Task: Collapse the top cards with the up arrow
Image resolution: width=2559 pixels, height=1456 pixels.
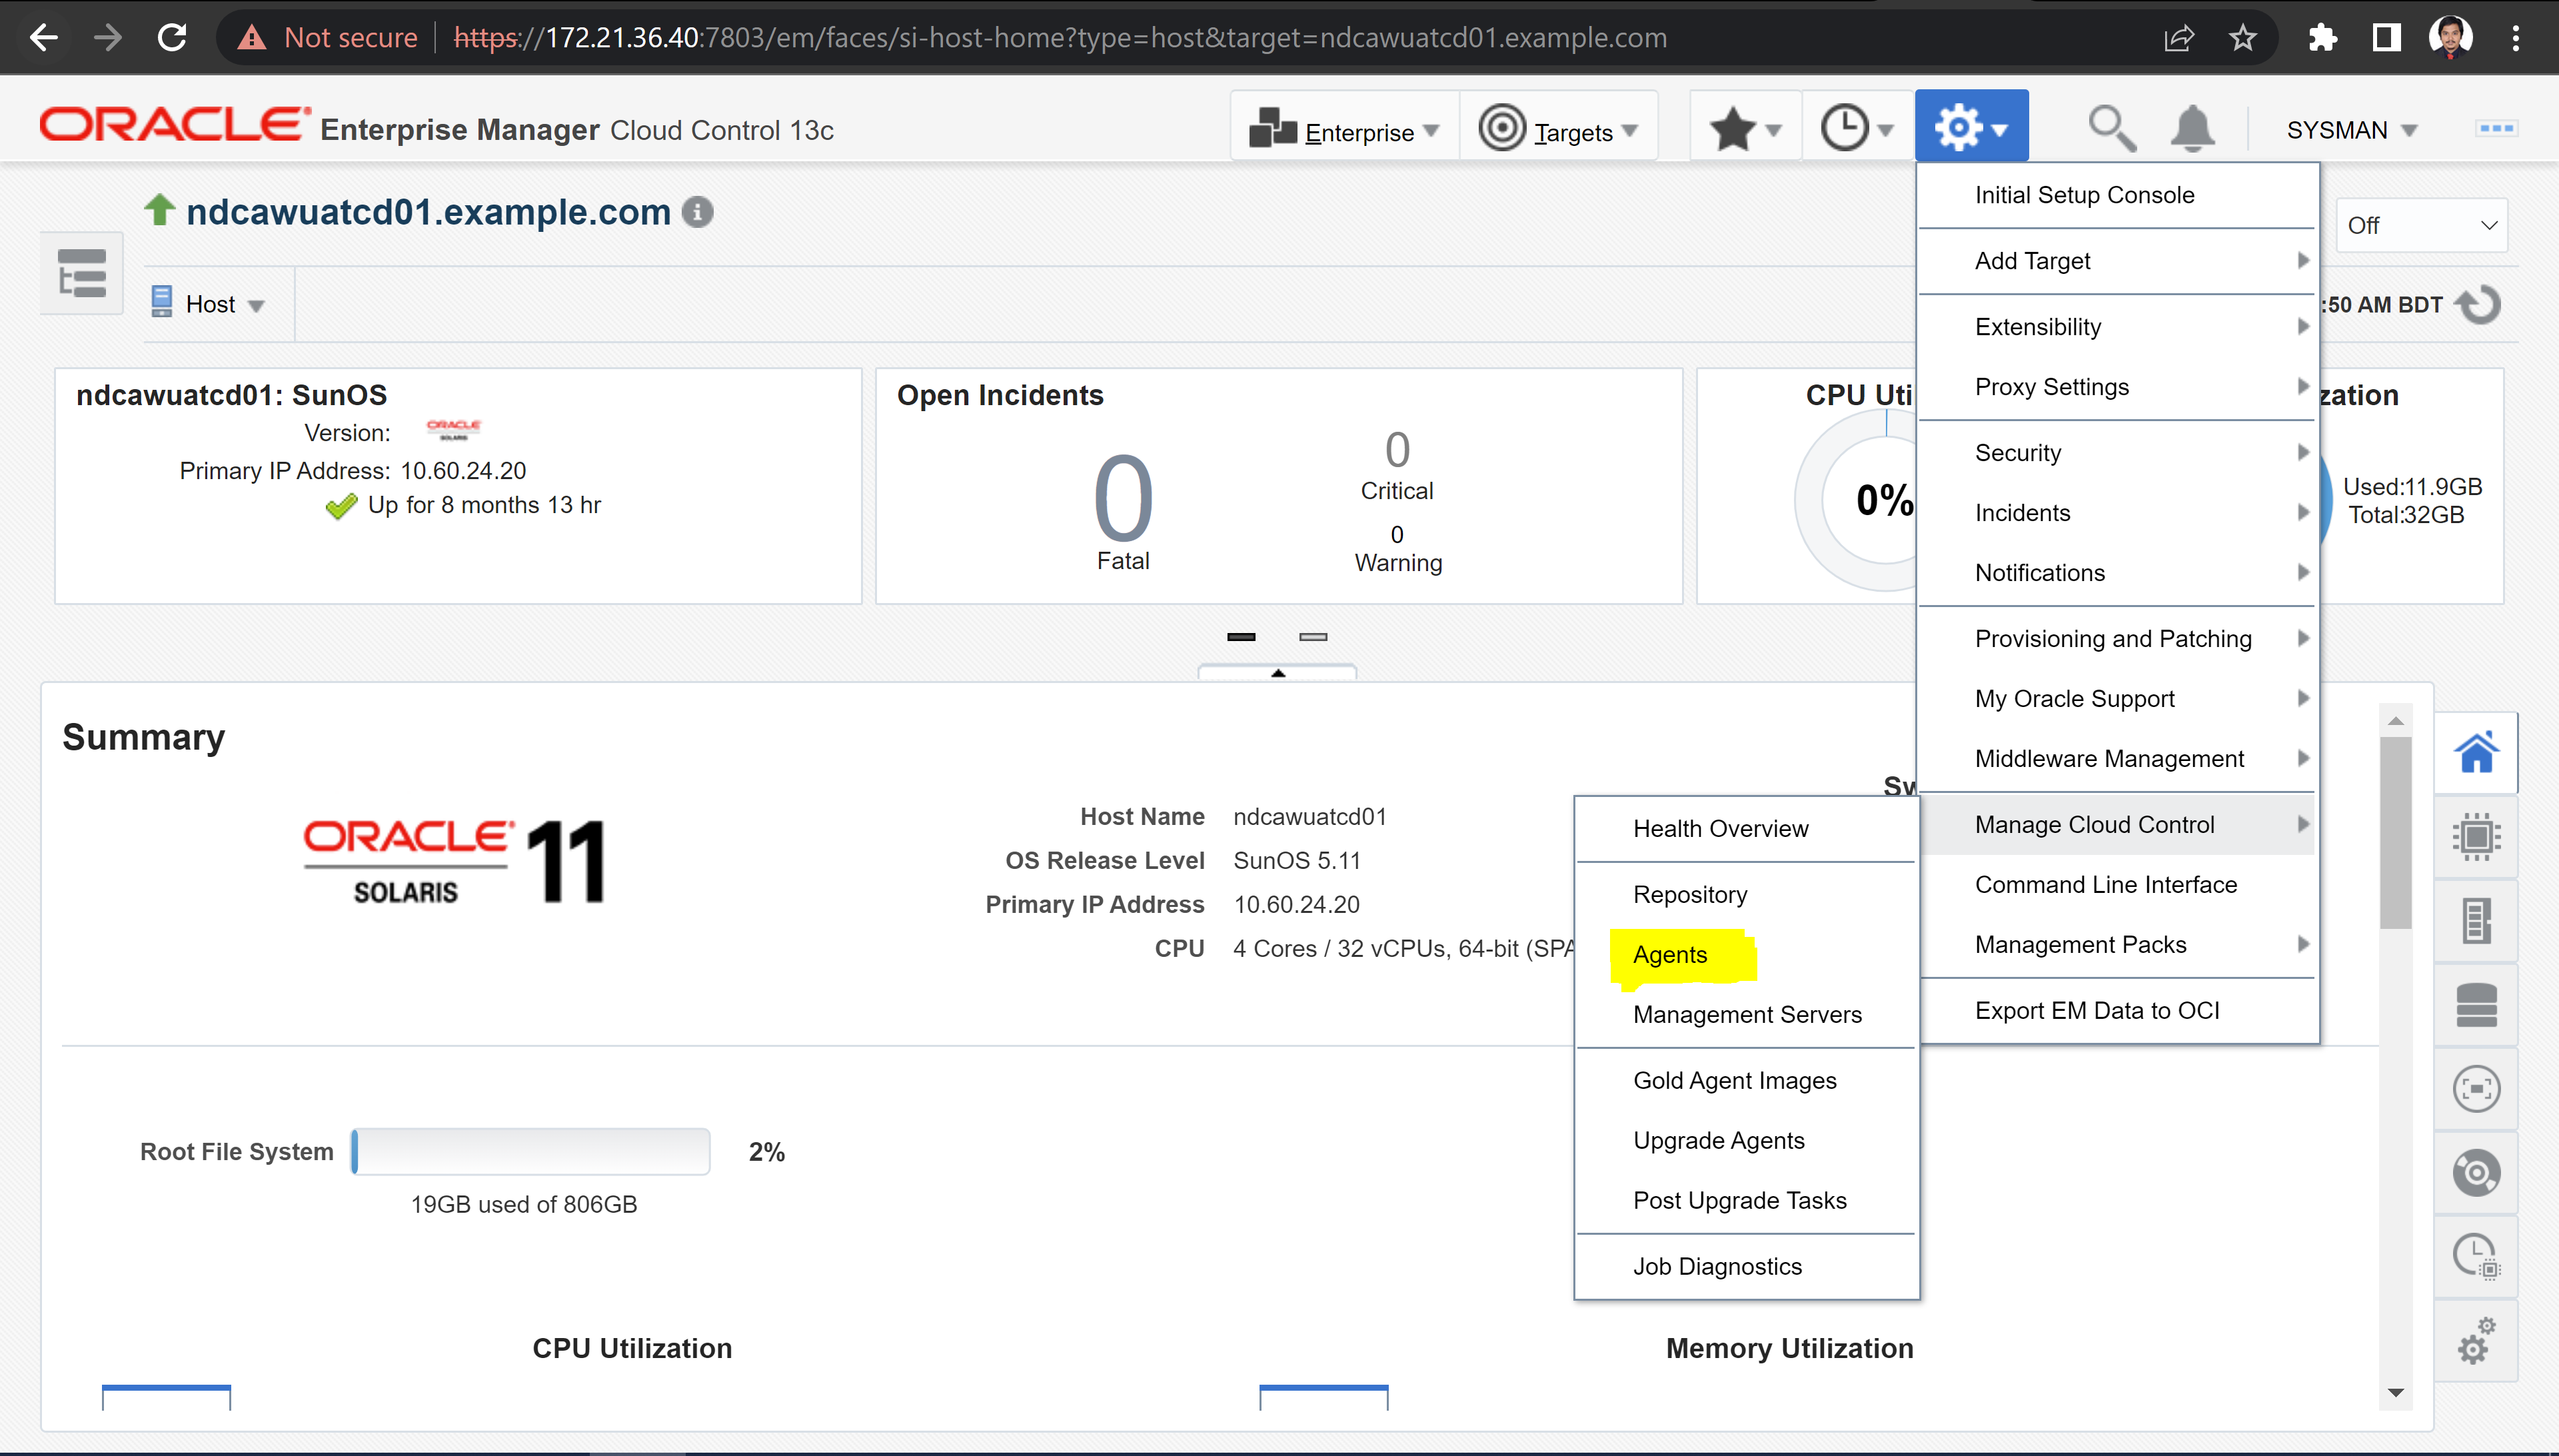Action: point(1277,672)
